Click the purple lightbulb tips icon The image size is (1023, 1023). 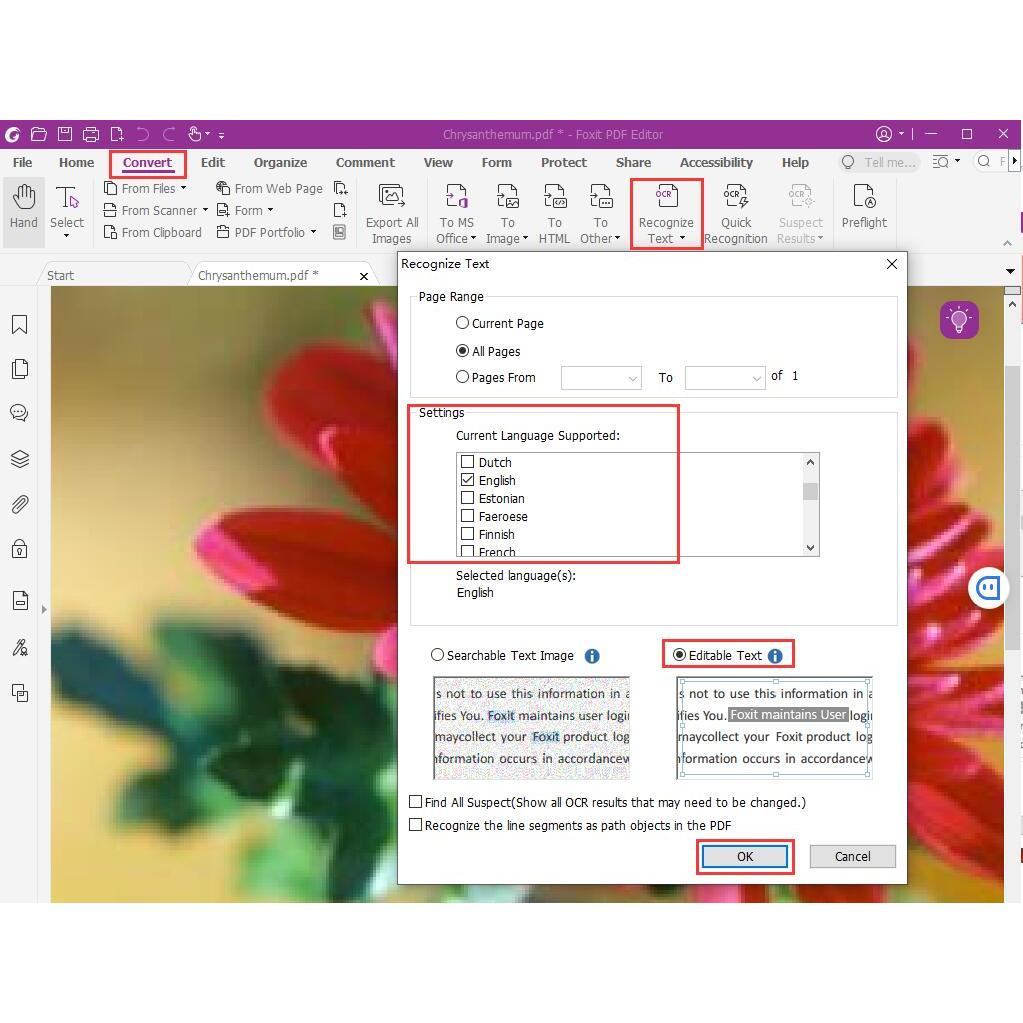pos(958,320)
